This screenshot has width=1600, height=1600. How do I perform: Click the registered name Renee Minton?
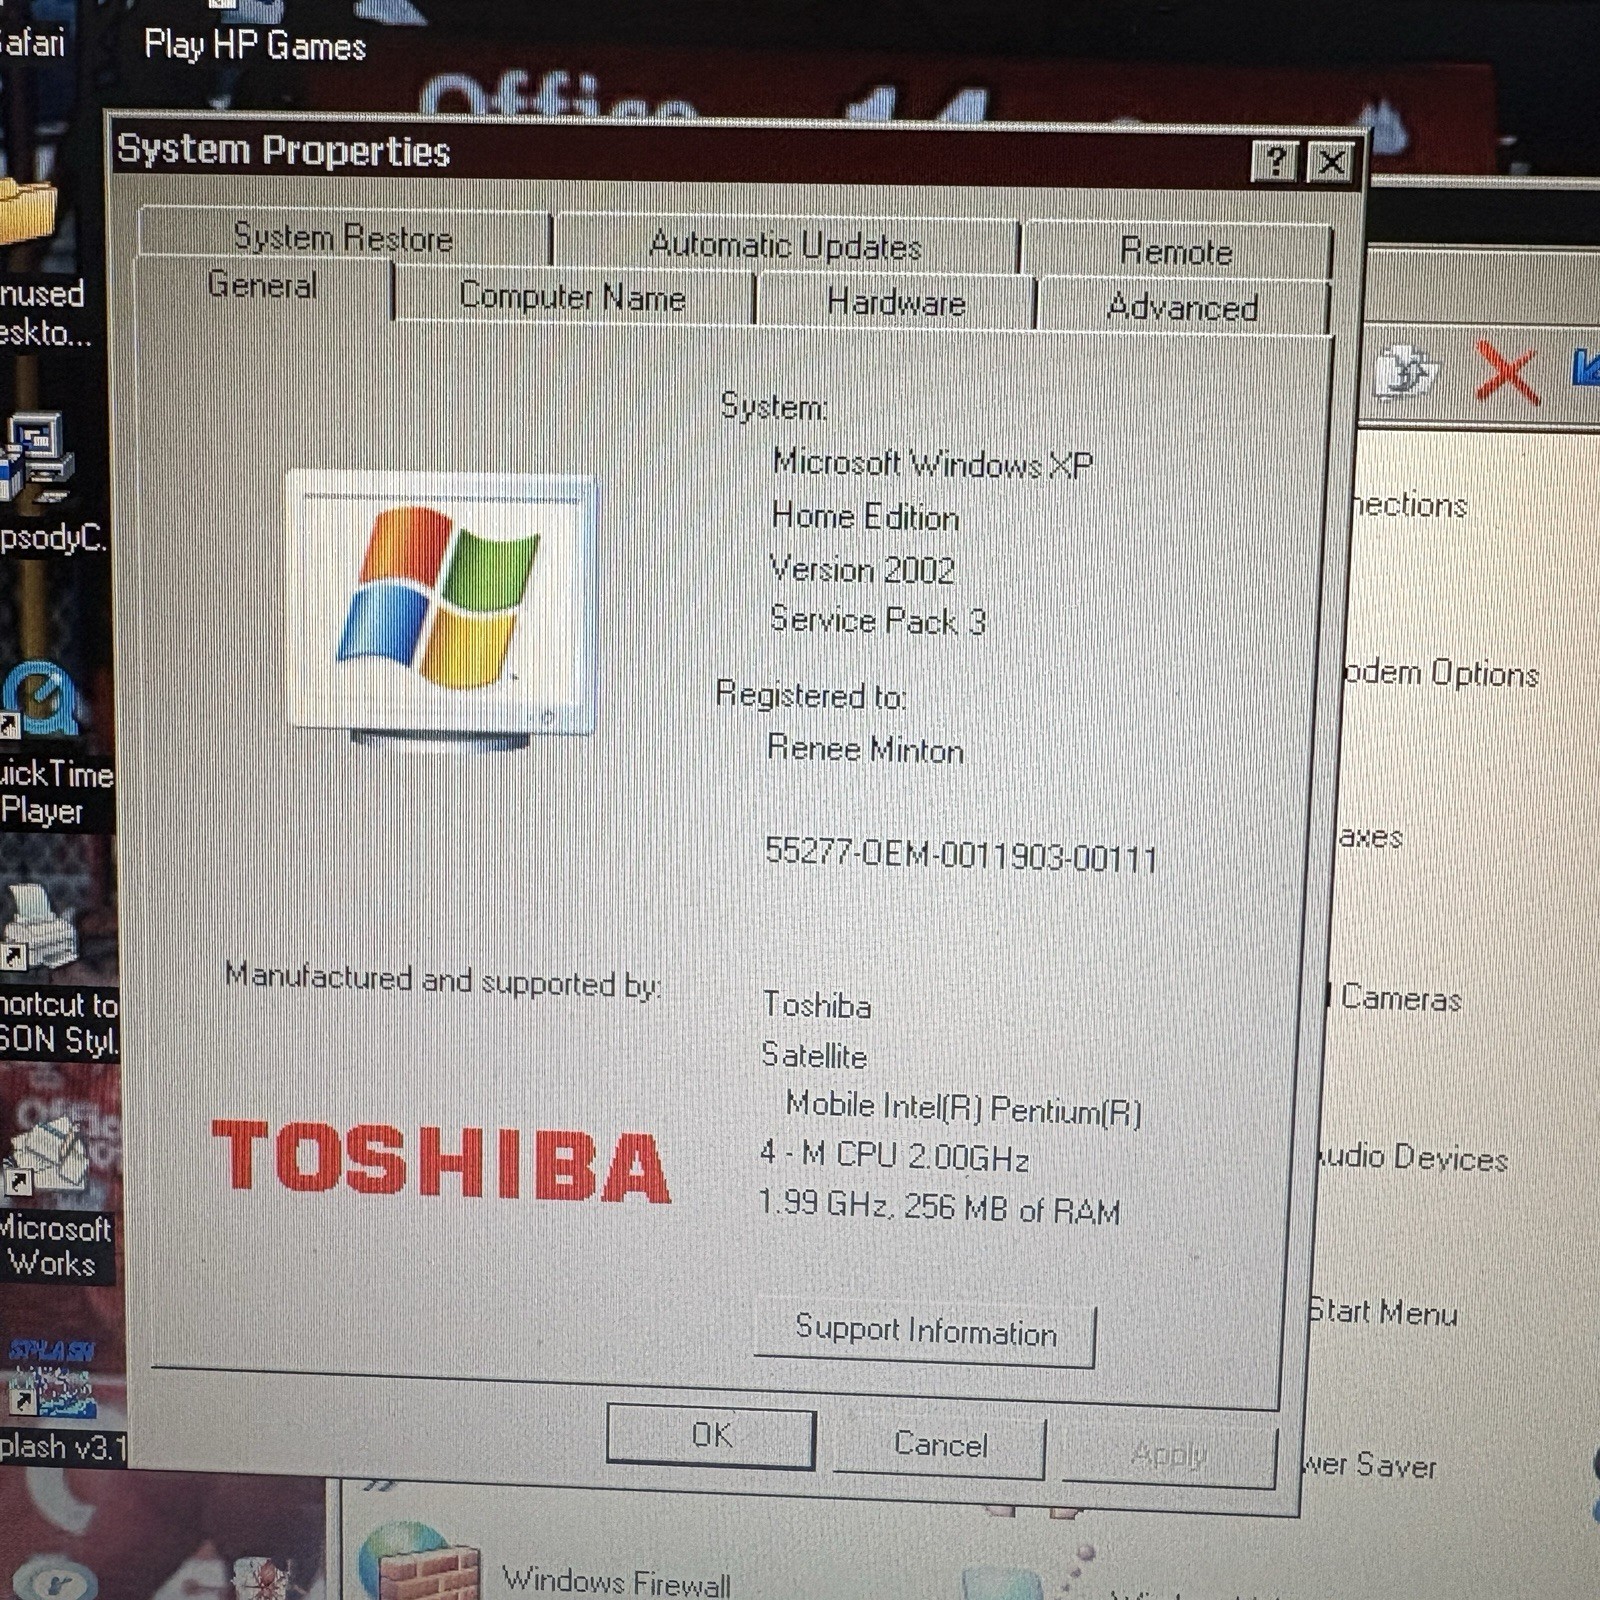tap(865, 748)
